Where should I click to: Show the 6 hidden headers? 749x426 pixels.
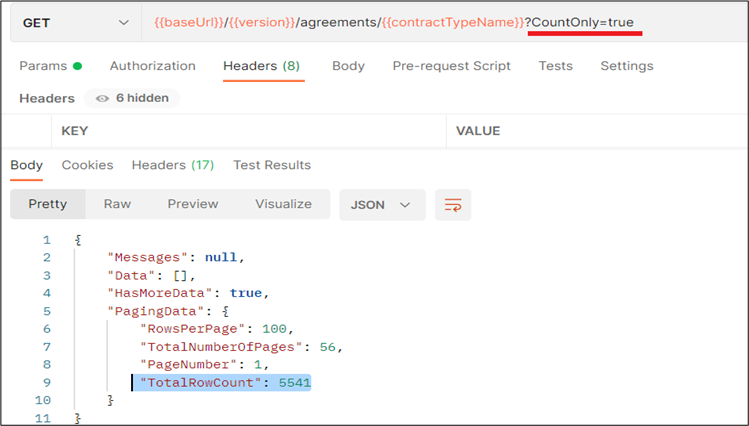132,98
